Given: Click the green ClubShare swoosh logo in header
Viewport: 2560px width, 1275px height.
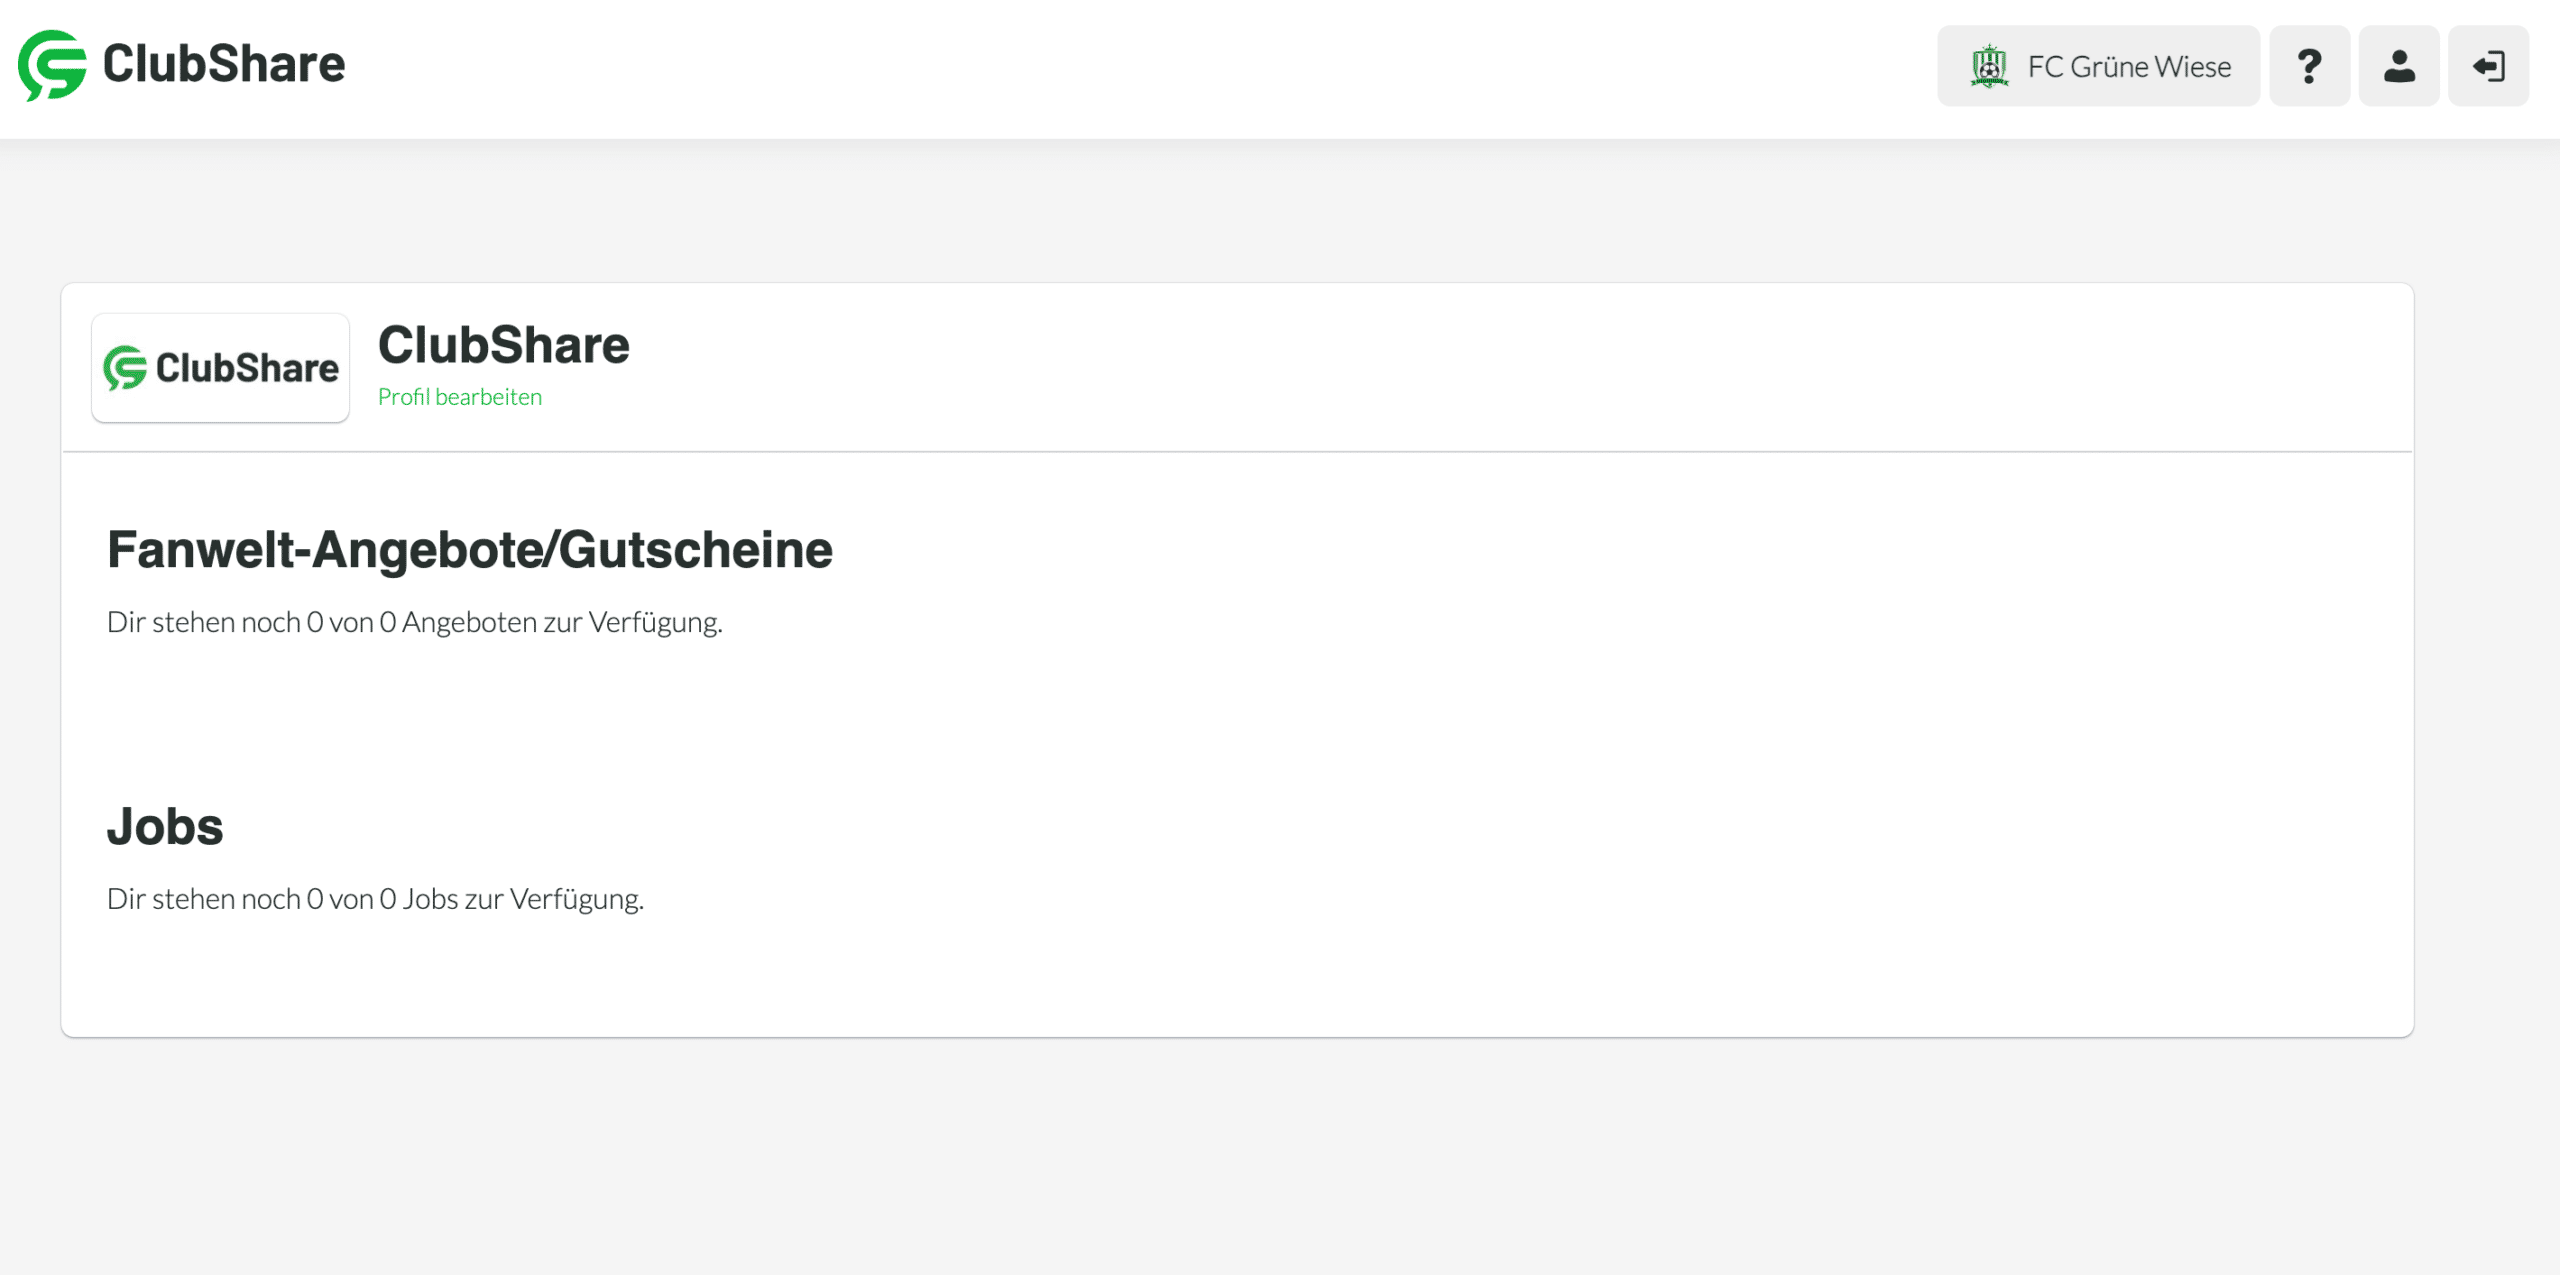Looking at the screenshot, I should coord(52,65).
